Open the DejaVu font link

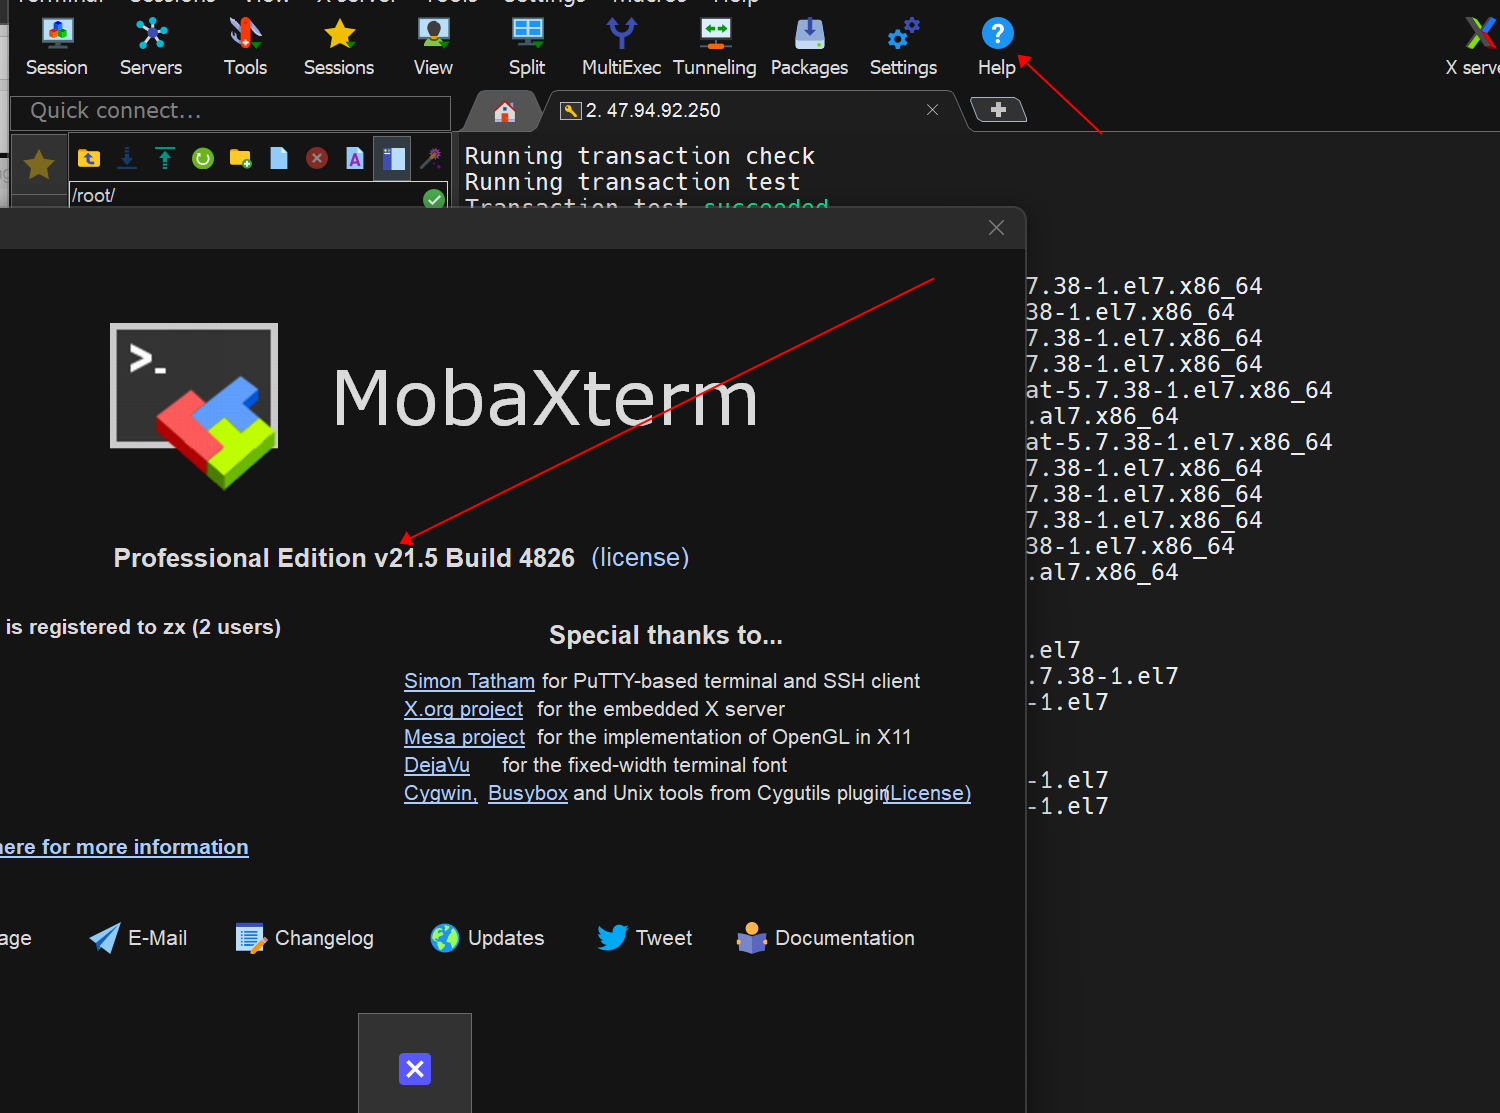click(x=436, y=765)
